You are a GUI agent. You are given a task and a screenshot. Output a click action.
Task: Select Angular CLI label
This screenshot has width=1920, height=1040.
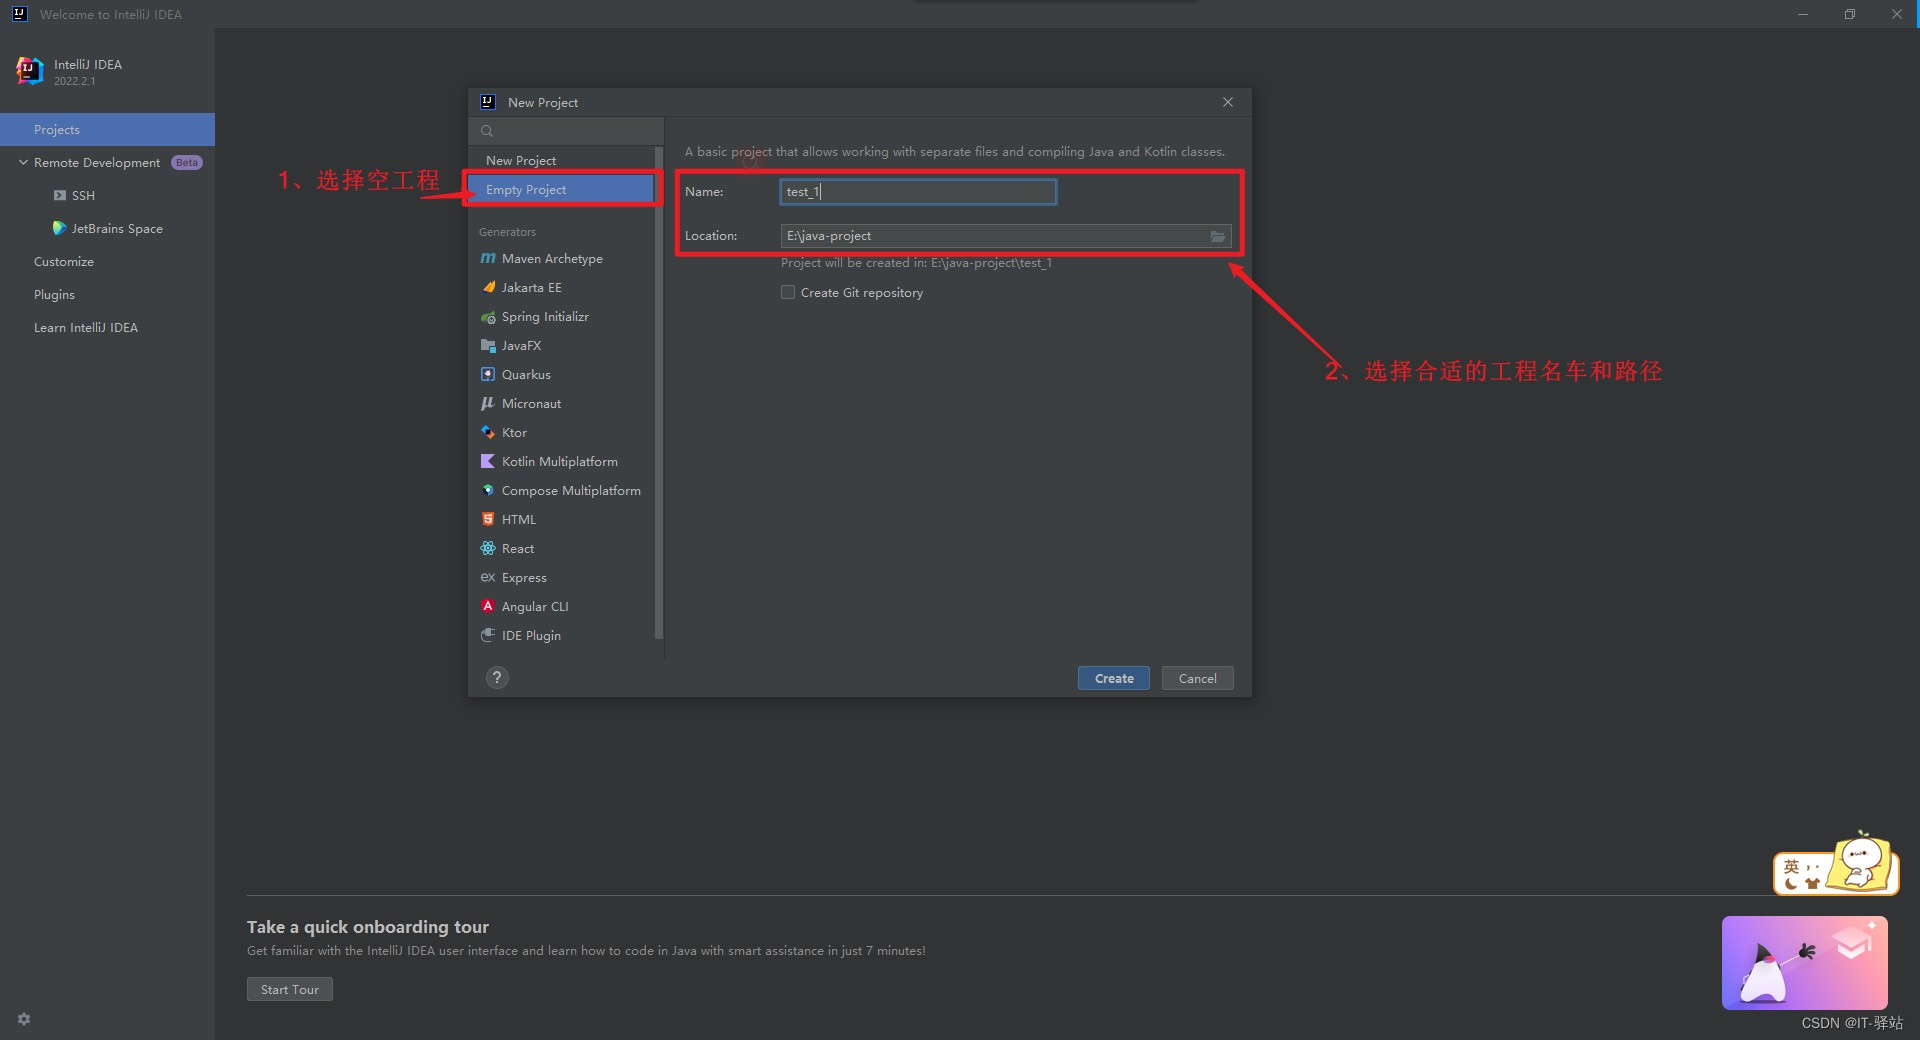(535, 606)
